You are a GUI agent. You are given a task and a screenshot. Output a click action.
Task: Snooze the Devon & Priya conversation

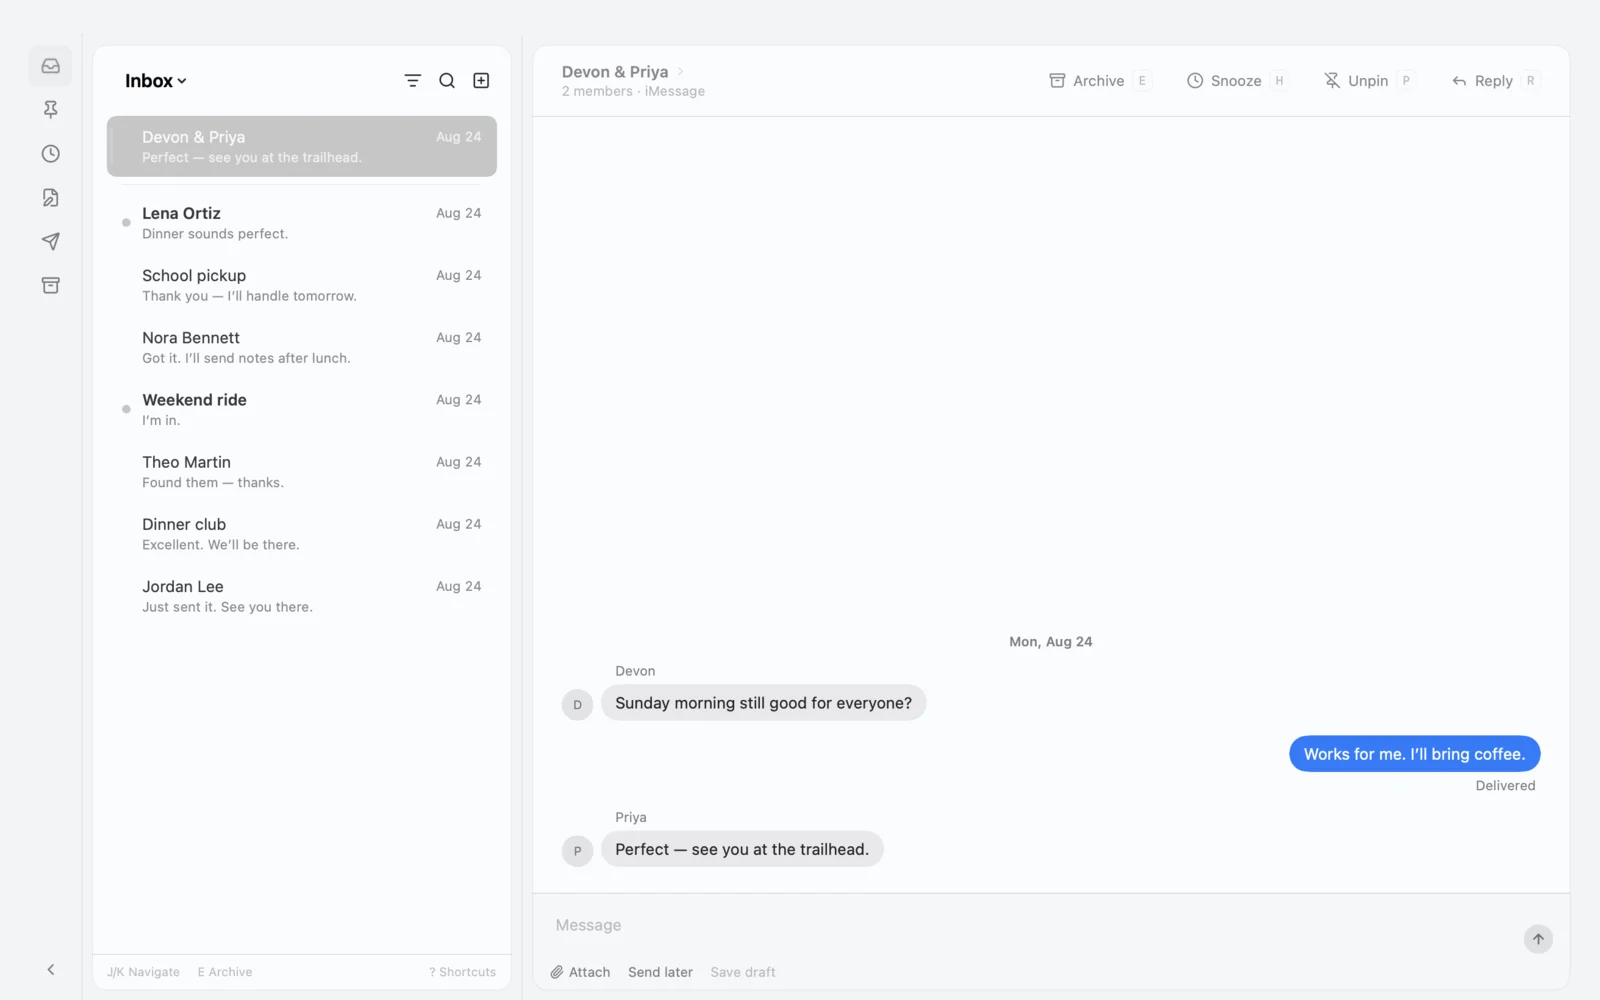[1236, 81]
